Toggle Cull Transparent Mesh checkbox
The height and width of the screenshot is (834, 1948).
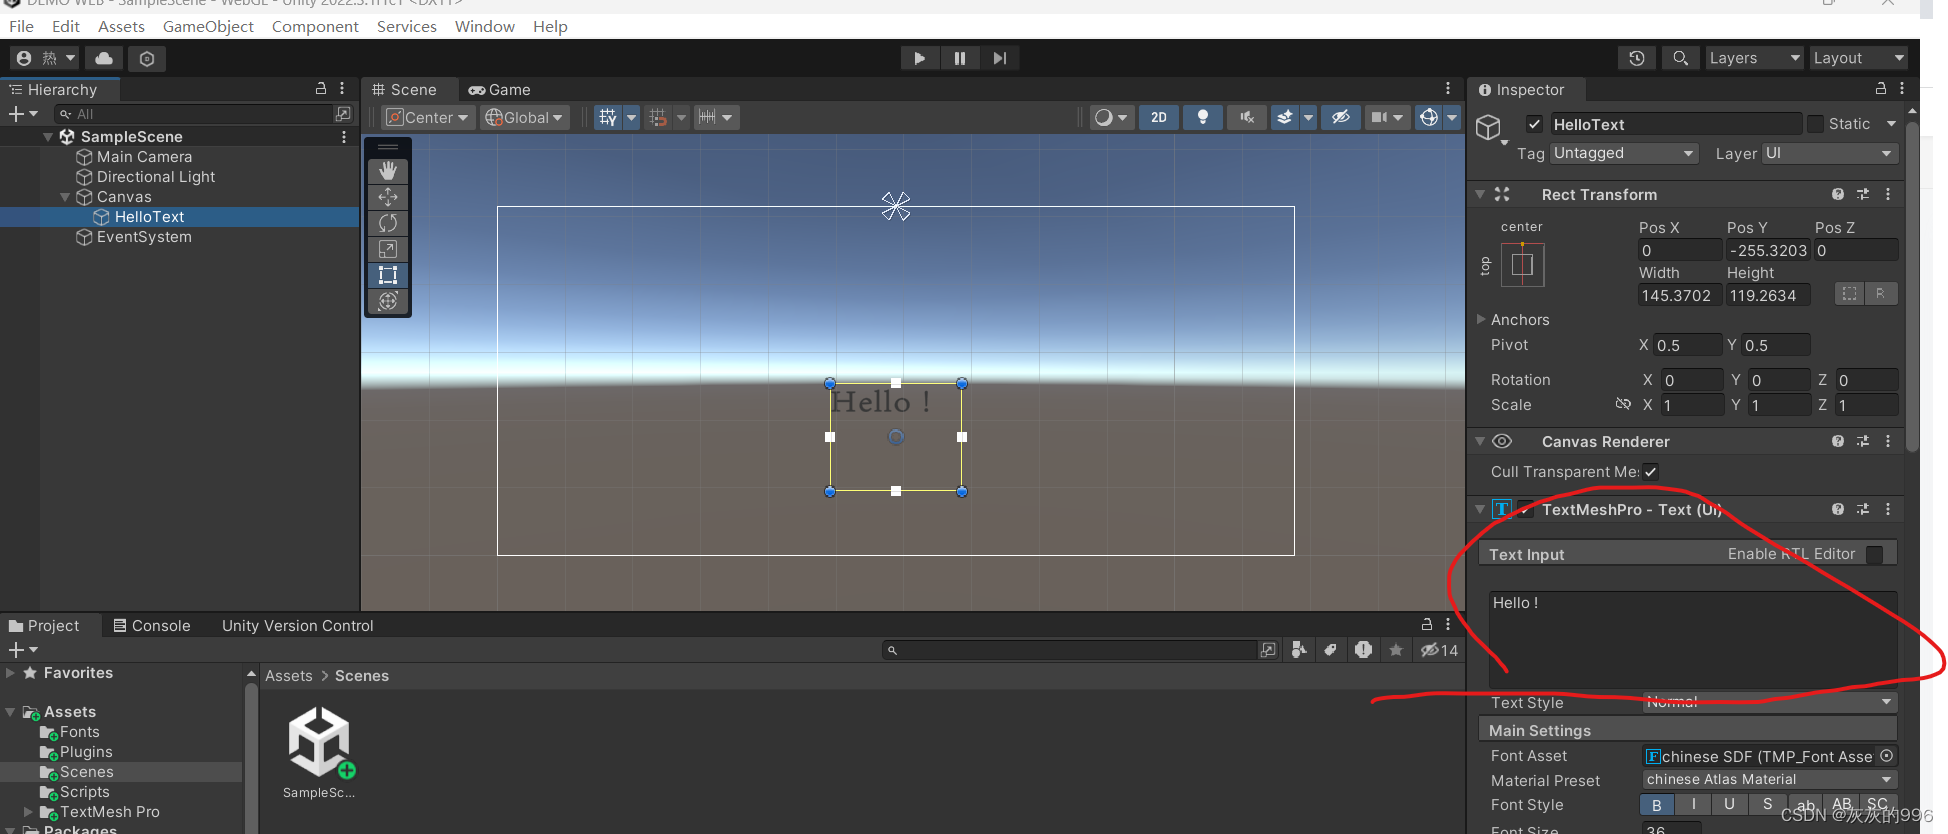point(1650,472)
